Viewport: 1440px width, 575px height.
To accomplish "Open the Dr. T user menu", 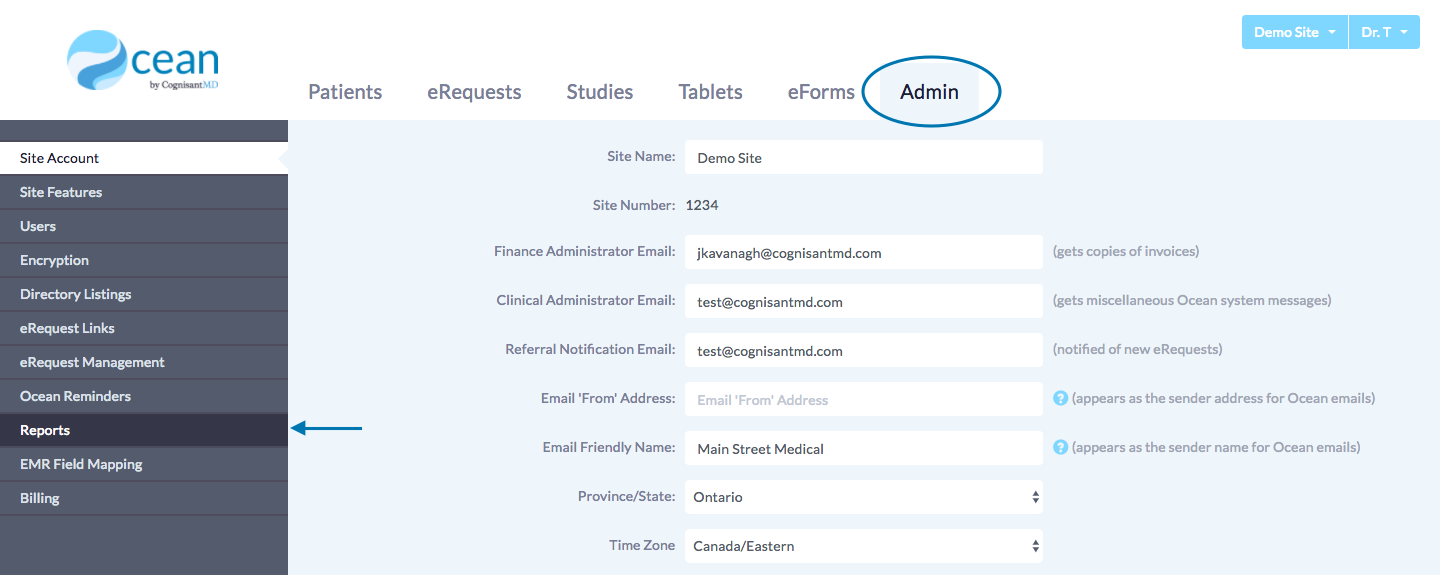I will 1384,32.
